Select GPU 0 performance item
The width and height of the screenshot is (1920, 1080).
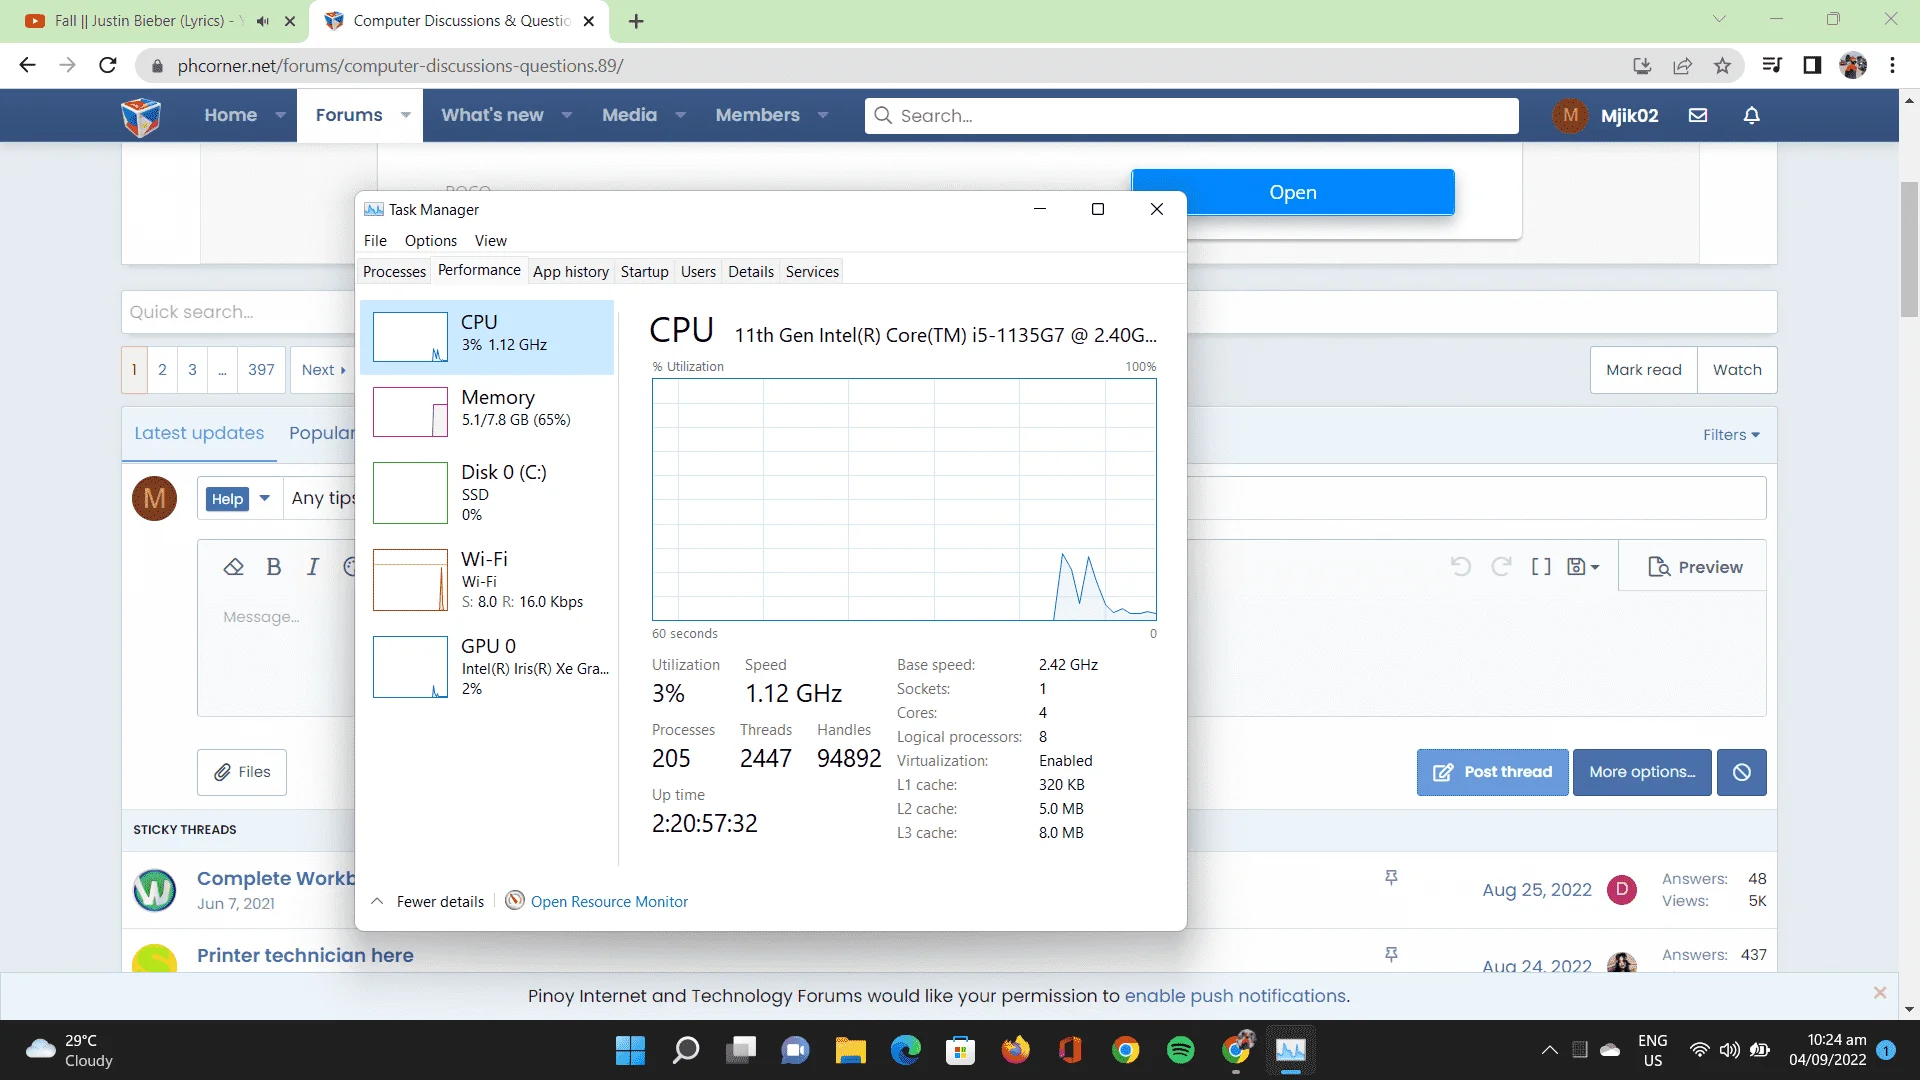[x=487, y=667]
